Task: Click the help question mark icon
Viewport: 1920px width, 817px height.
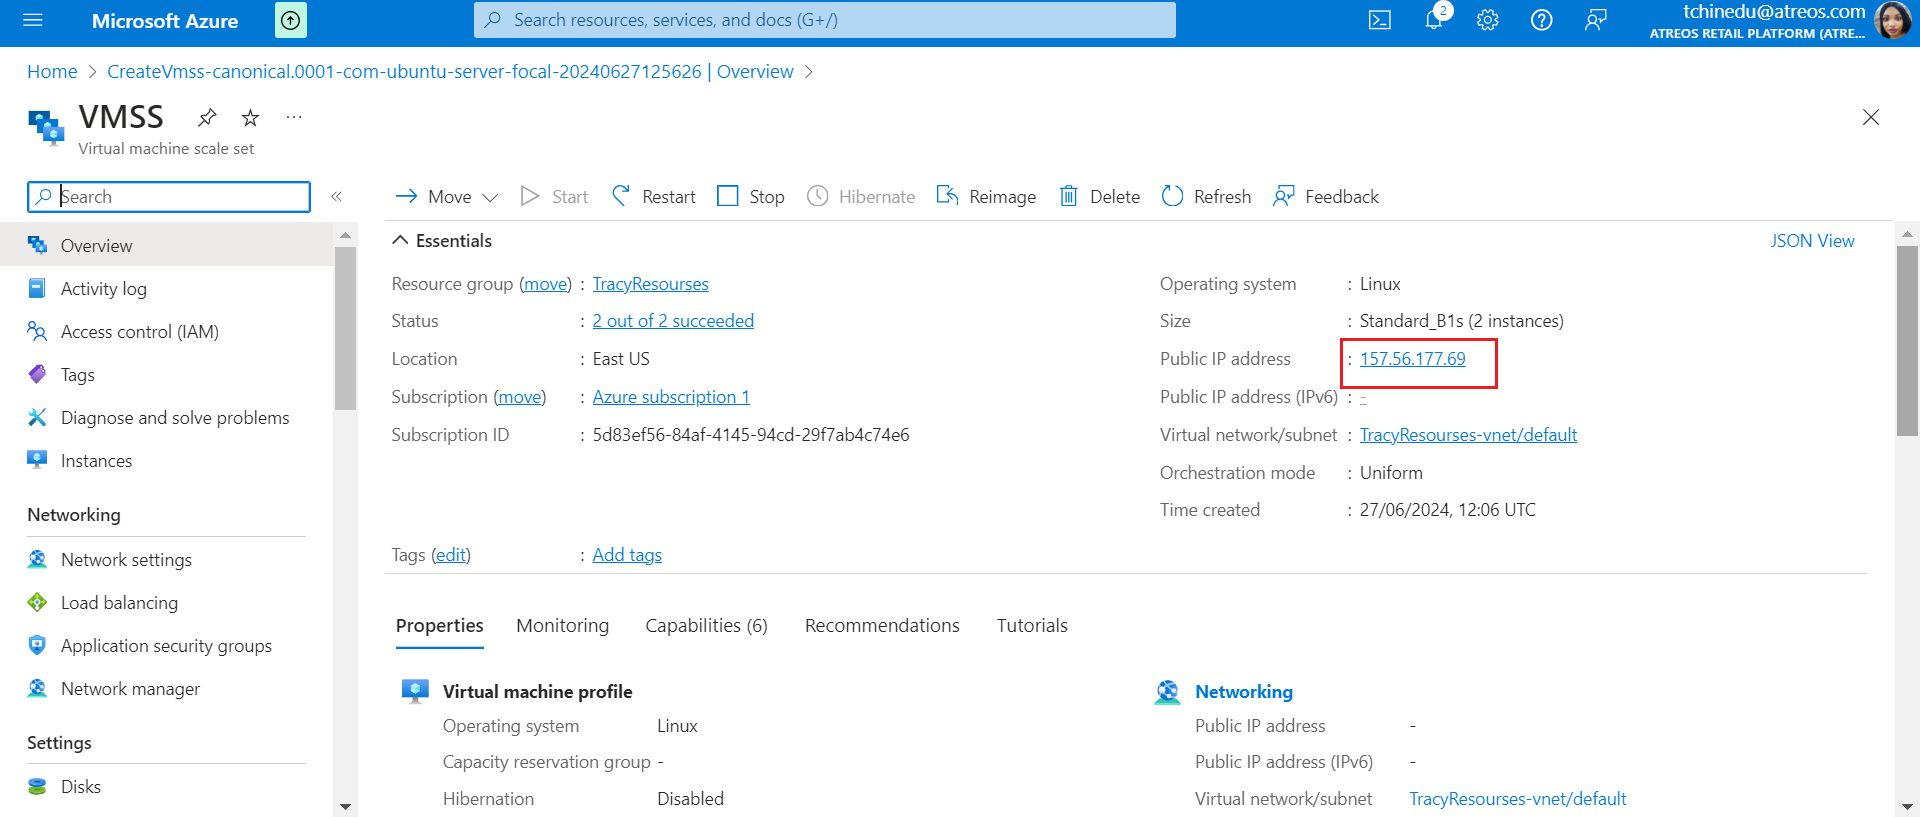Action: 1541,20
